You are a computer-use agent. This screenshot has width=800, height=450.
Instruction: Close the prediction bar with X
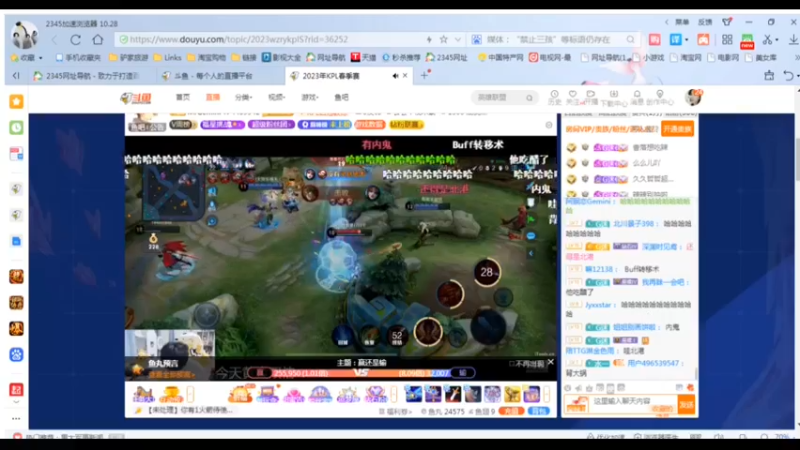pos(551,362)
